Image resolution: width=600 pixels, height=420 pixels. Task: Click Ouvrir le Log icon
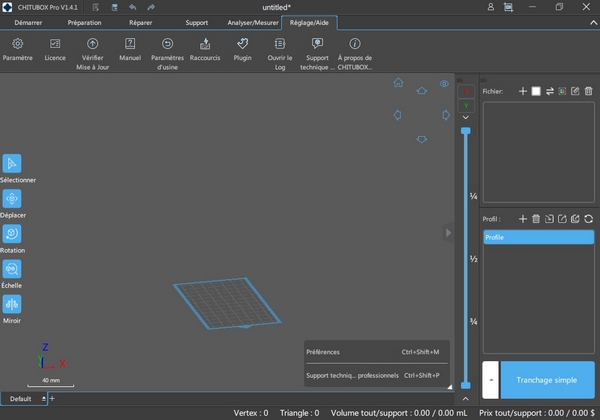tap(280, 44)
